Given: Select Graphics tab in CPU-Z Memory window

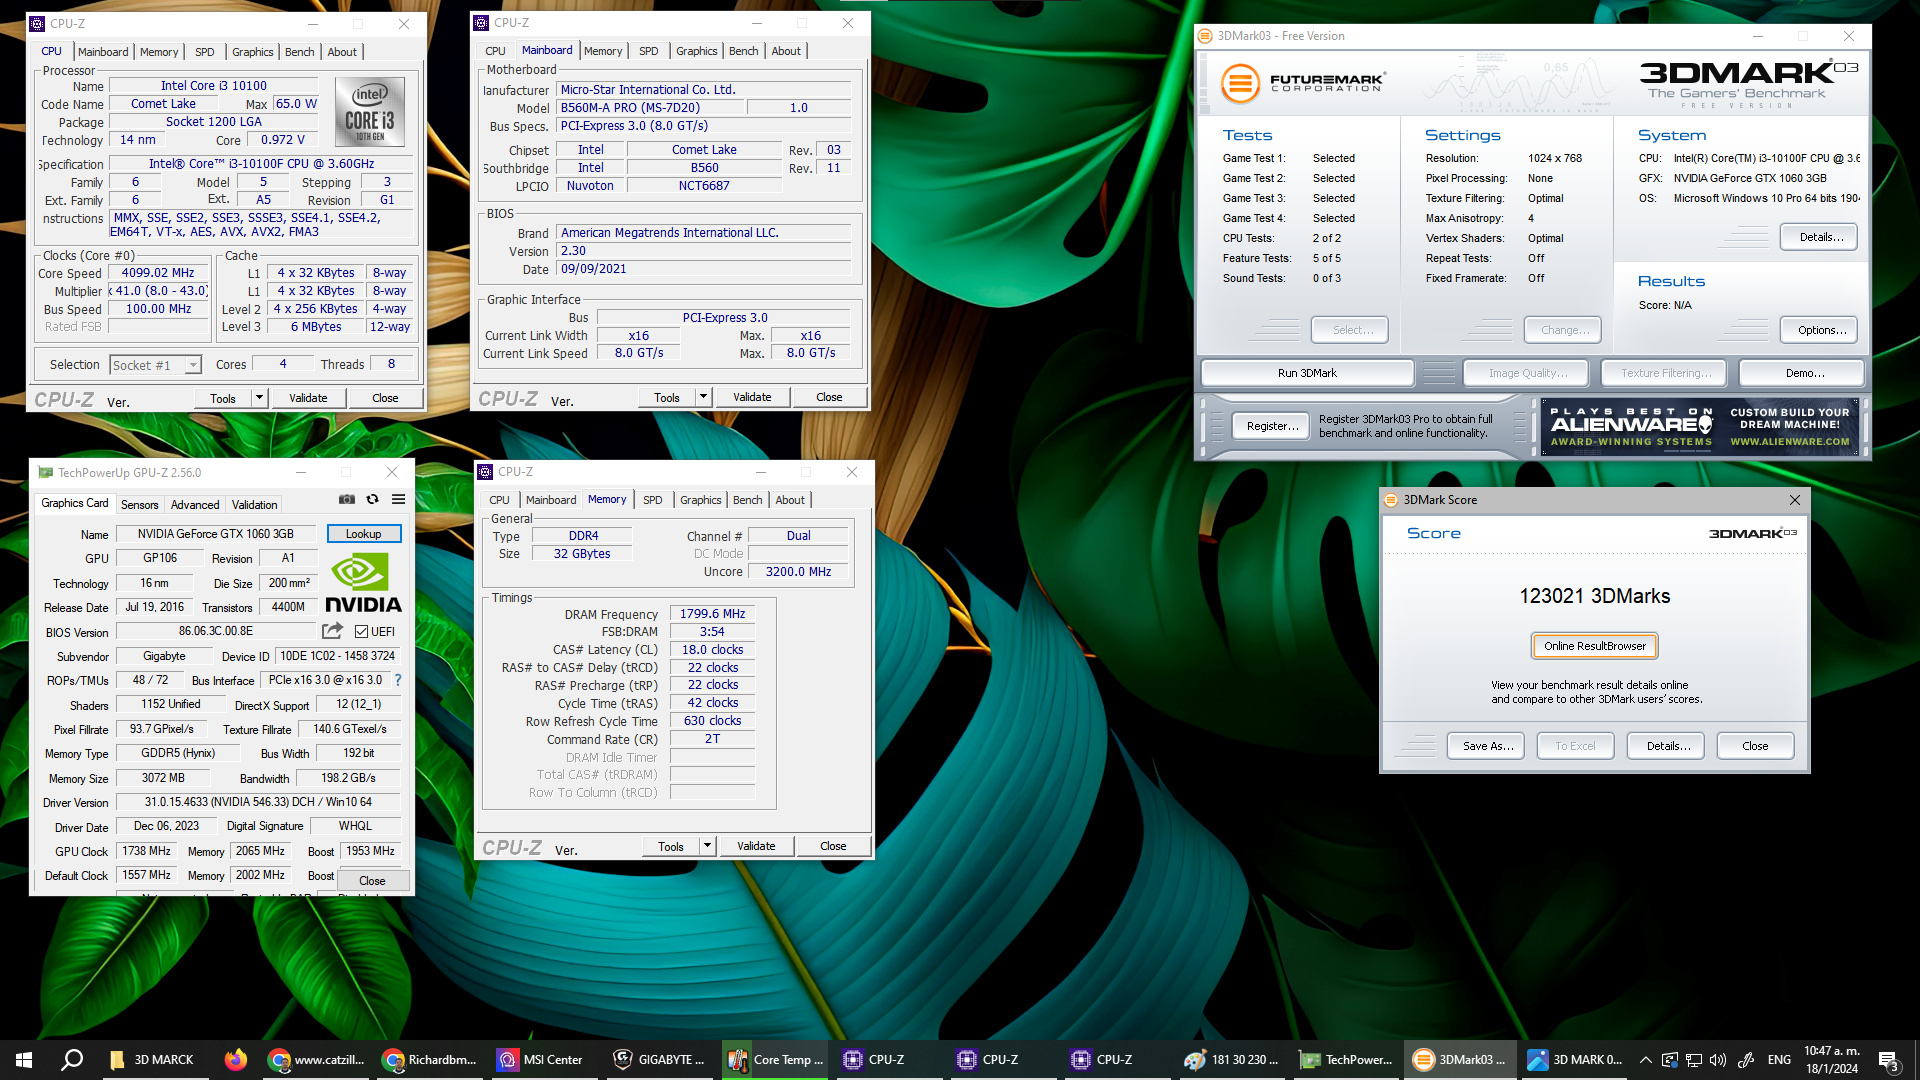Looking at the screenshot, I should click(701, 500).
